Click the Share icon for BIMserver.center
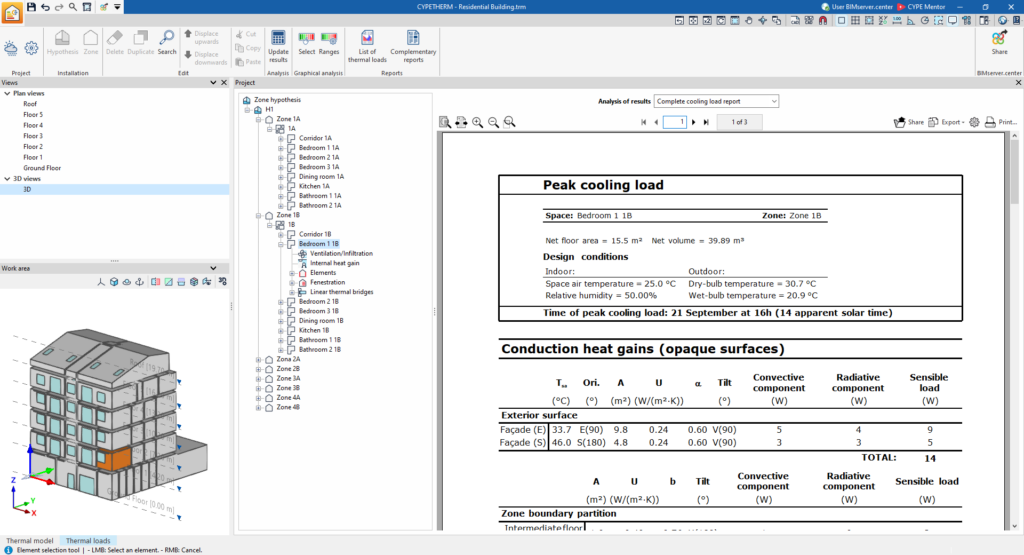The image size is (1024, 555). coord(999,43)
